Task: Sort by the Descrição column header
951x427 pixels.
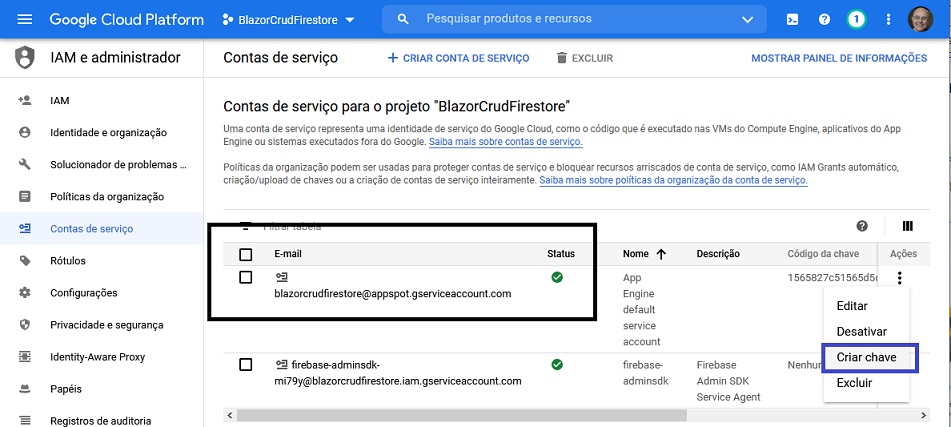Action: point(718,254)
